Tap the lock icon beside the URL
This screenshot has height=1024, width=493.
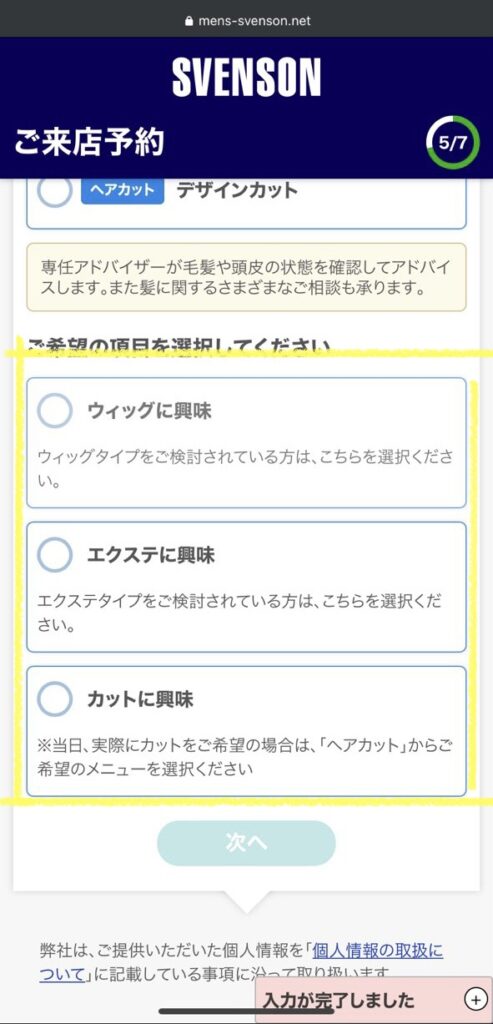pos(189,20)
